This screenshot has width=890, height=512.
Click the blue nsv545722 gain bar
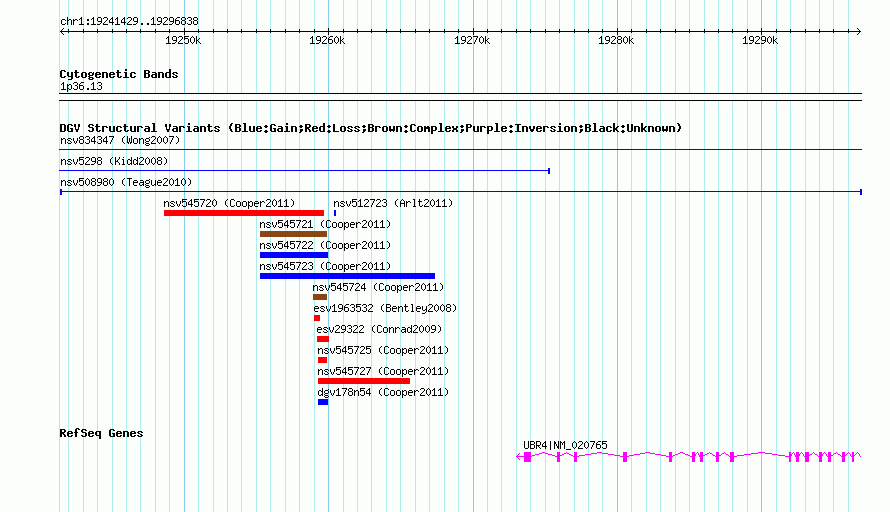(x=294, y=255)
